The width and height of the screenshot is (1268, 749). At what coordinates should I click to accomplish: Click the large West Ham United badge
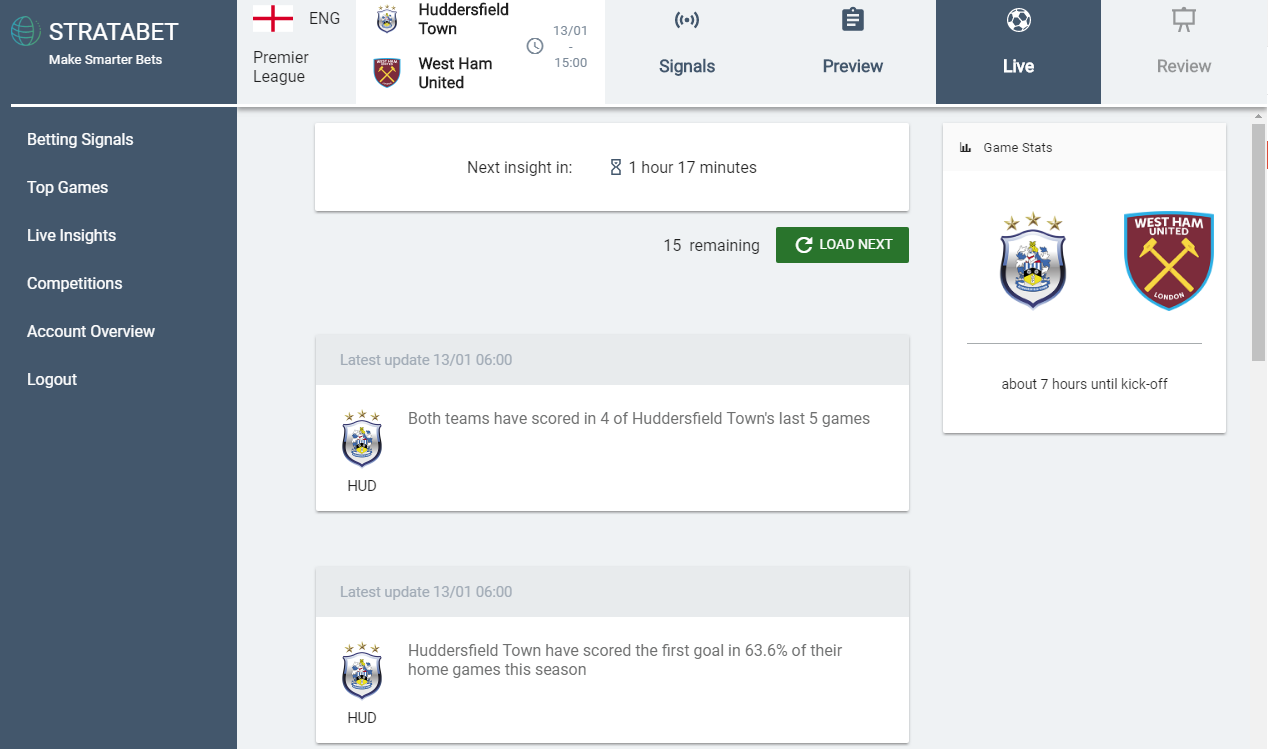1168,261
